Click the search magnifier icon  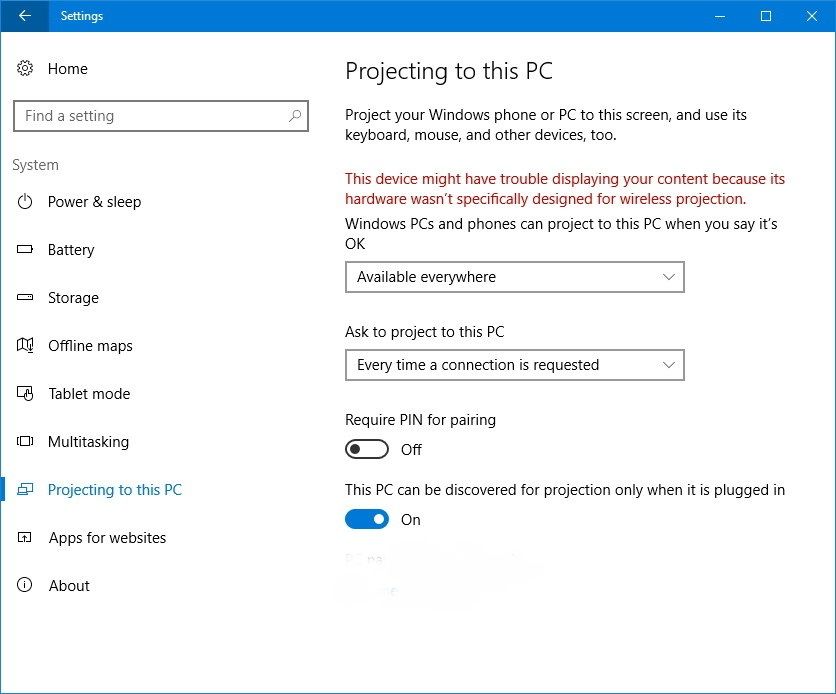pos(294,116)
